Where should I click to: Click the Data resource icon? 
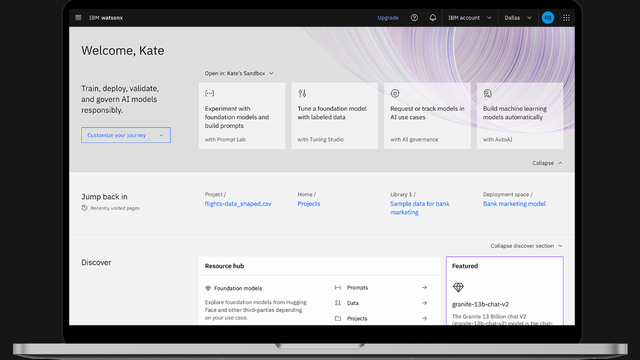tap(338, 303)
